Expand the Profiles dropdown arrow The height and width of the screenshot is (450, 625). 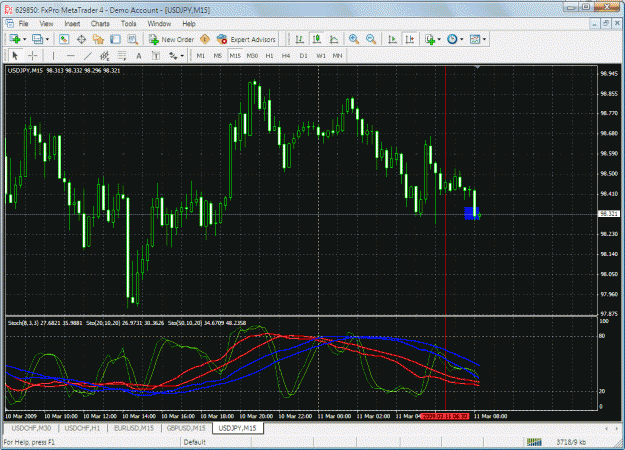click(47, 39)
